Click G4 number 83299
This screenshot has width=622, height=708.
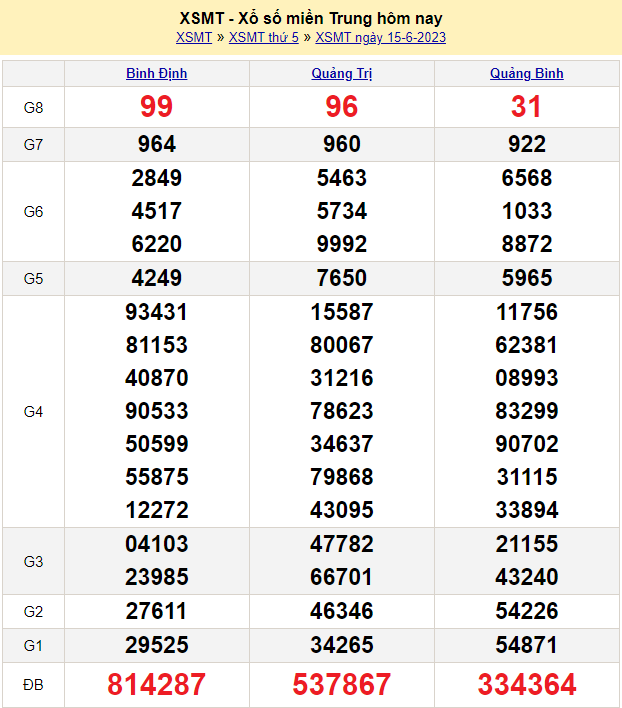527,411
